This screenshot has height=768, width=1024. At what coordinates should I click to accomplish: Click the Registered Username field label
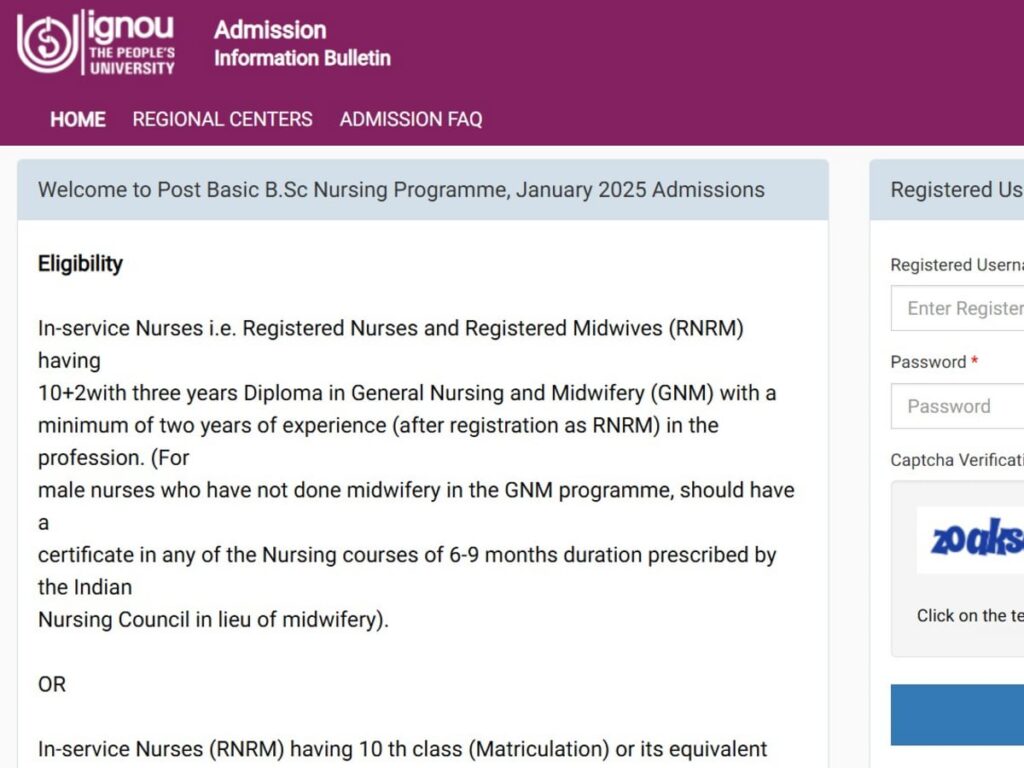pos(956,265)
